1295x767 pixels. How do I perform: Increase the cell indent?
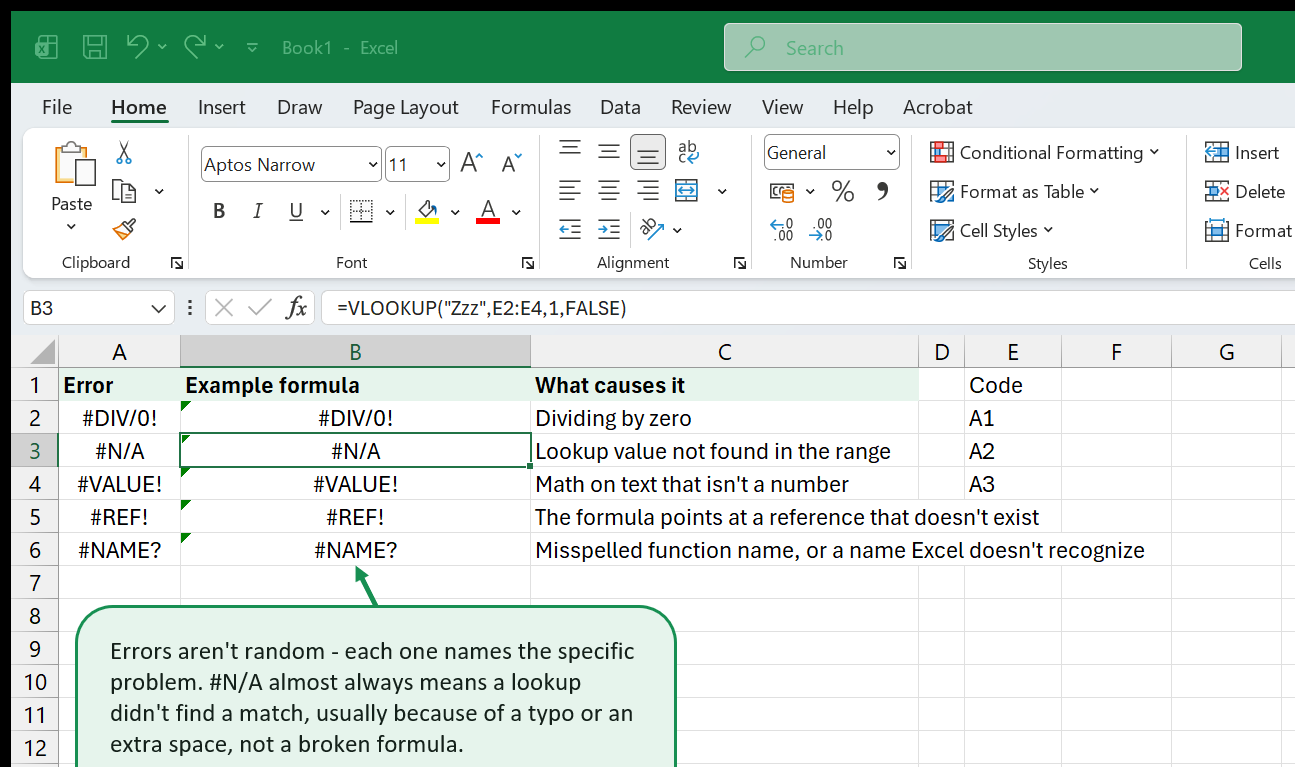609,229
